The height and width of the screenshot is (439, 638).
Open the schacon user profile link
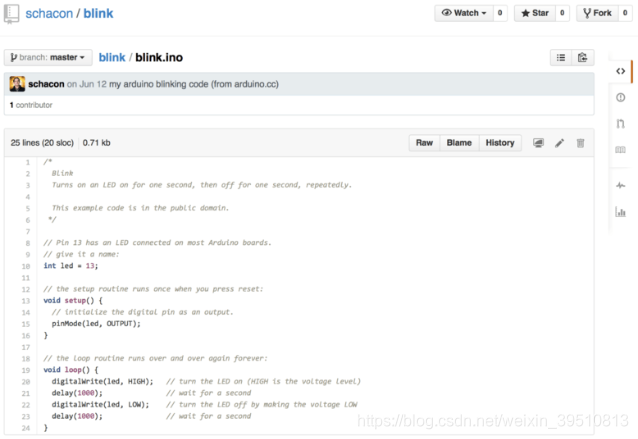pos(49,13)
